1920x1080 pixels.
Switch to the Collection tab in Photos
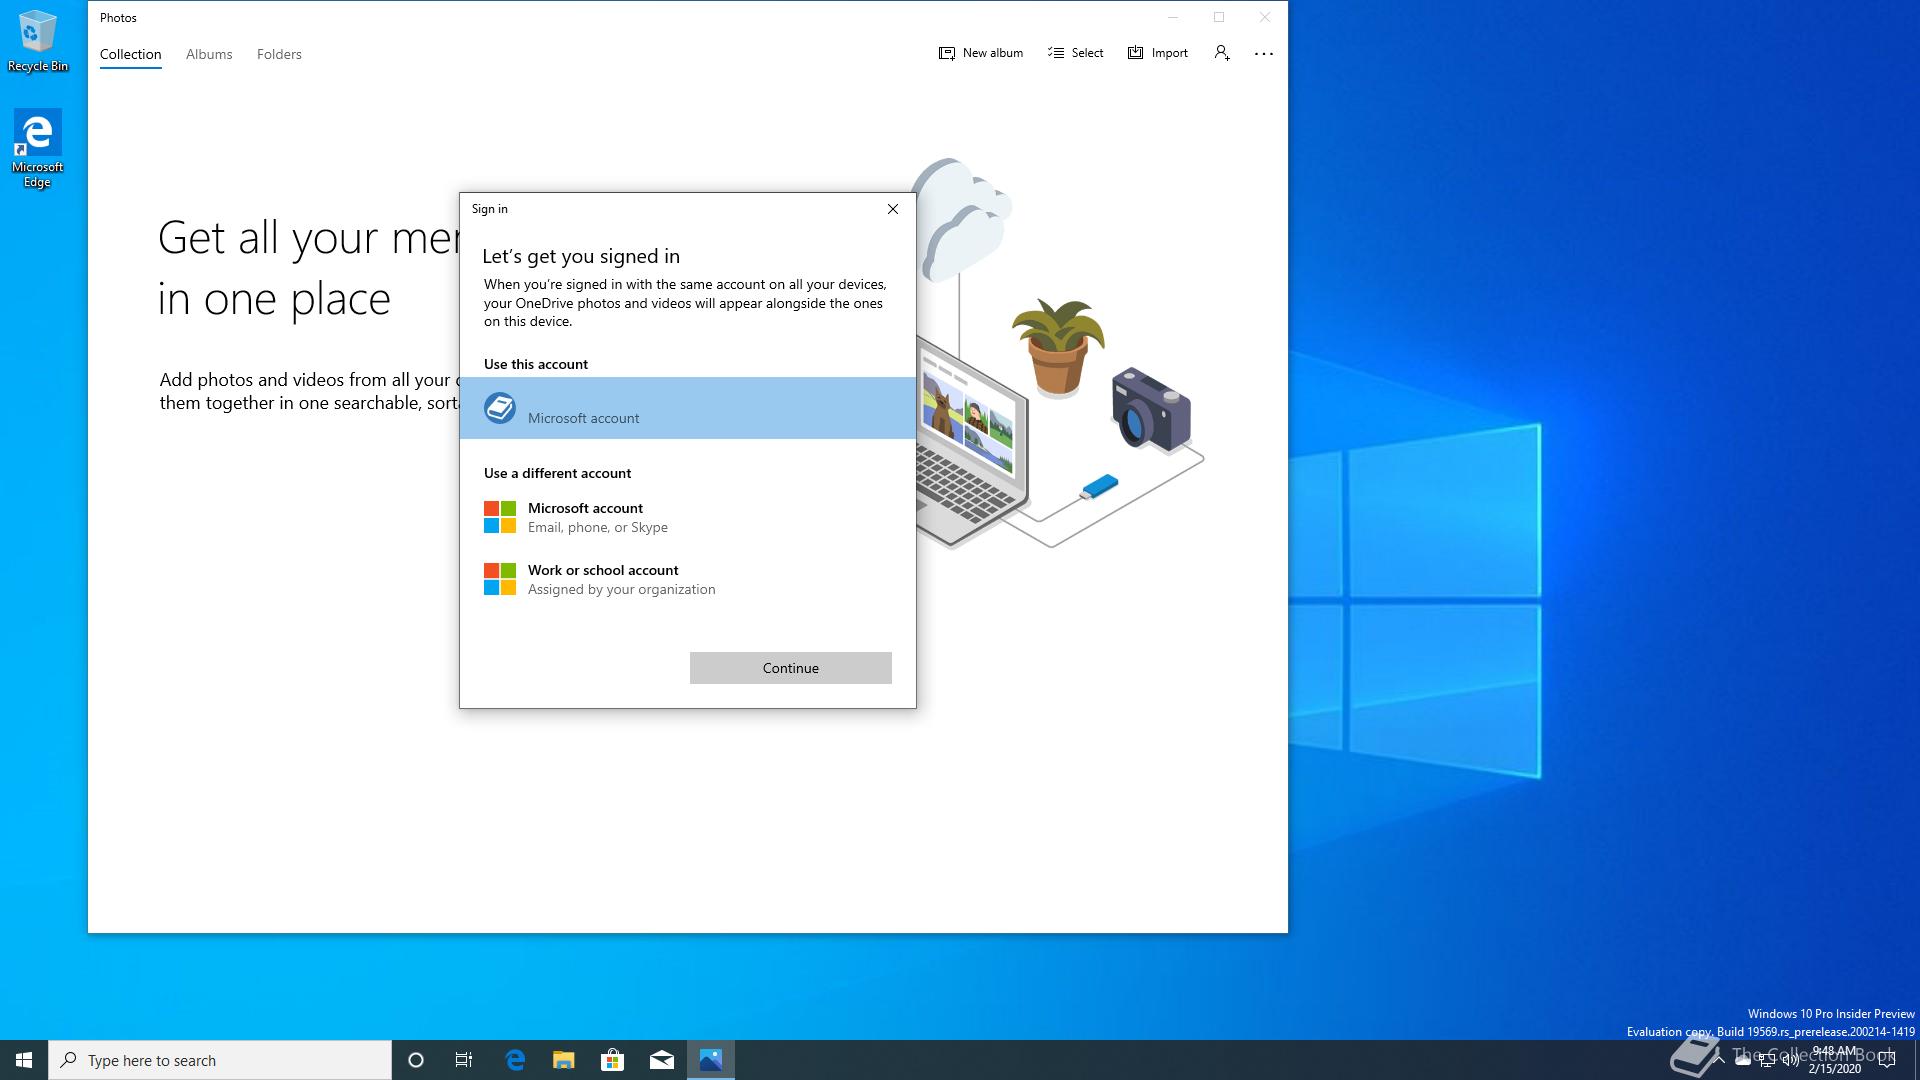pos(130,54)
